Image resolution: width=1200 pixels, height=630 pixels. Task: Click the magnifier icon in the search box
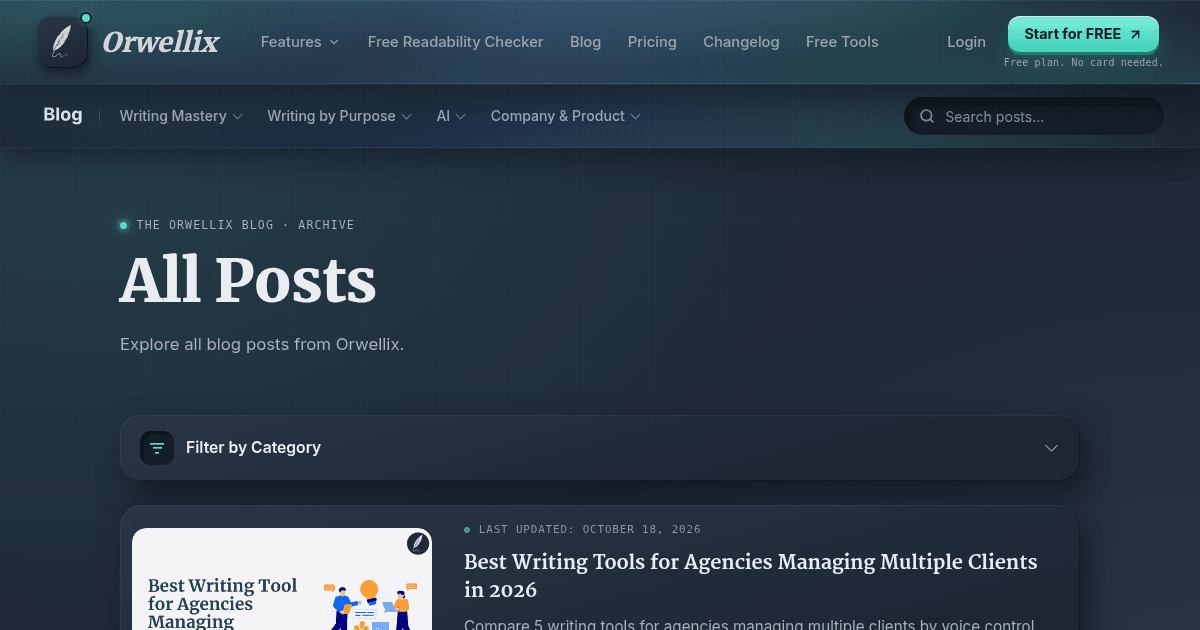pyautogui.click(x=927, y=116)
